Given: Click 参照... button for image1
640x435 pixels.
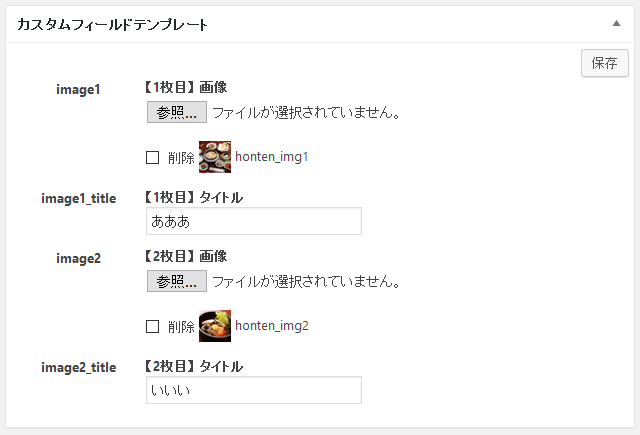Looking at the screenshot, I should pyautogui.click(x=177, y=112).
